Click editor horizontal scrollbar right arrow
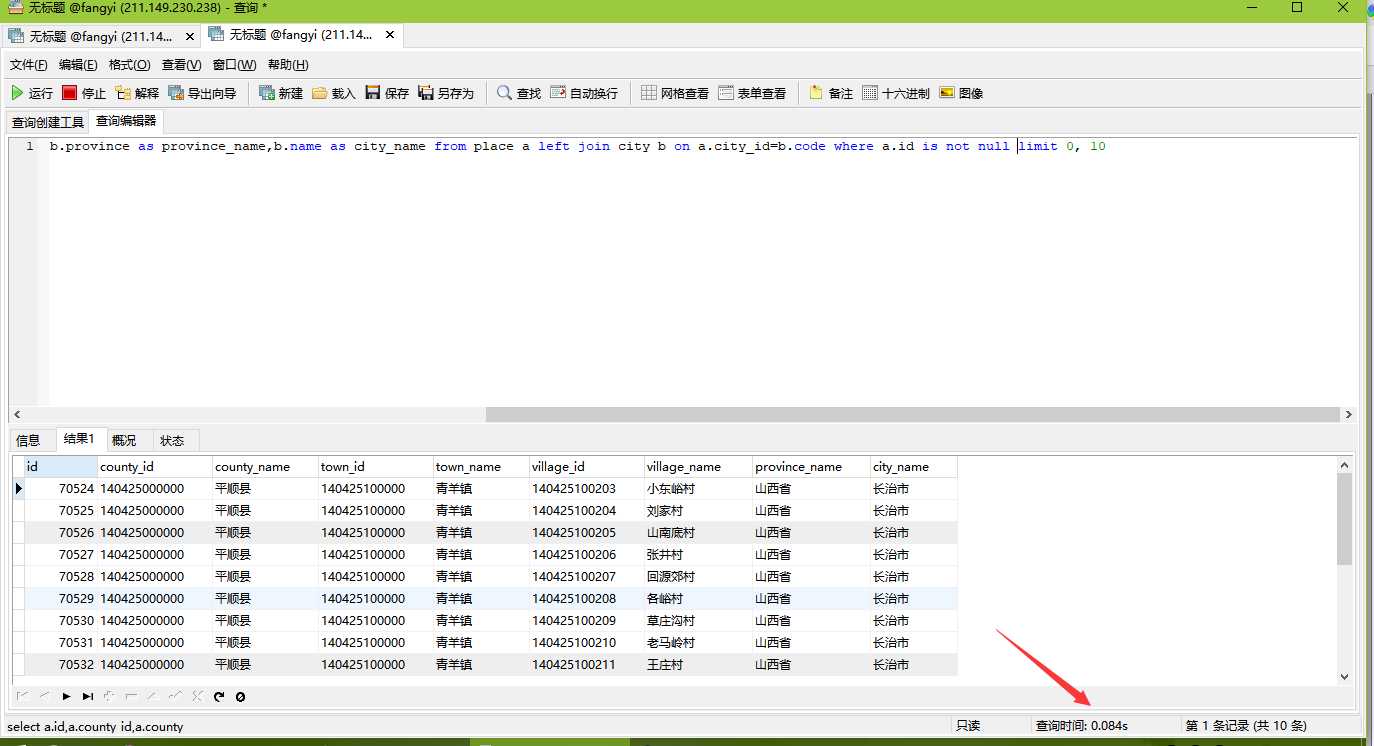This screenshot has height=746, width=1374. (1348, 414)
